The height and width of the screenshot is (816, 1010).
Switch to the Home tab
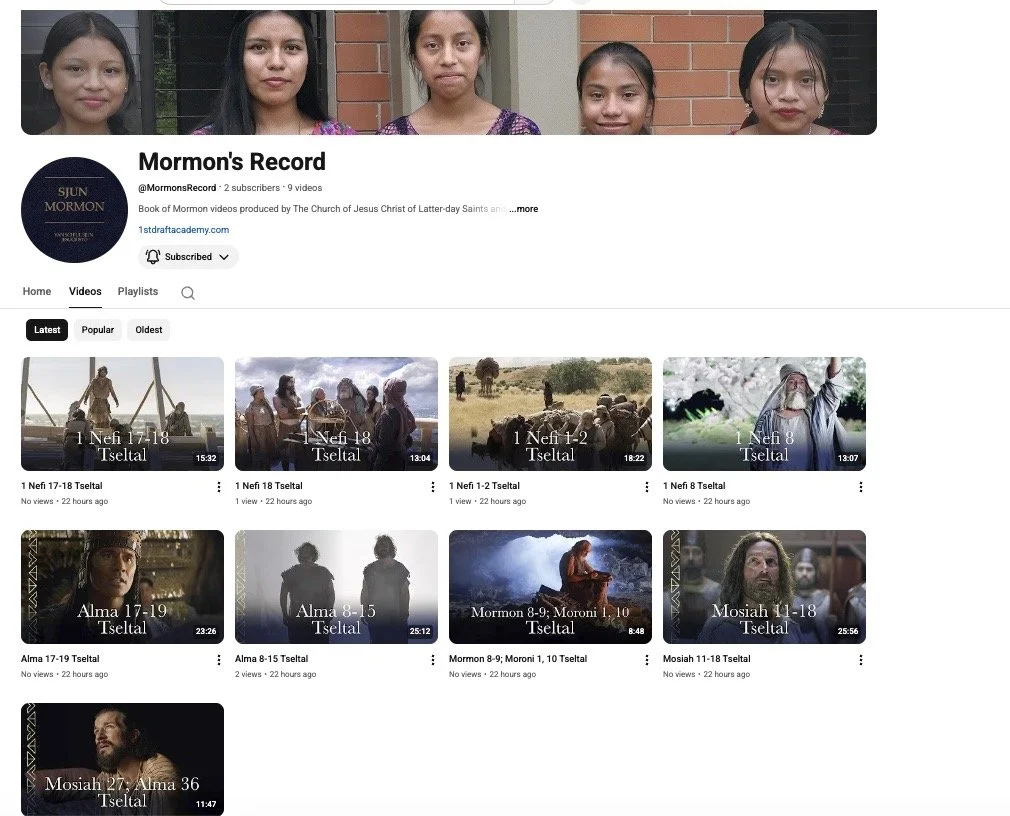[37, 291]
